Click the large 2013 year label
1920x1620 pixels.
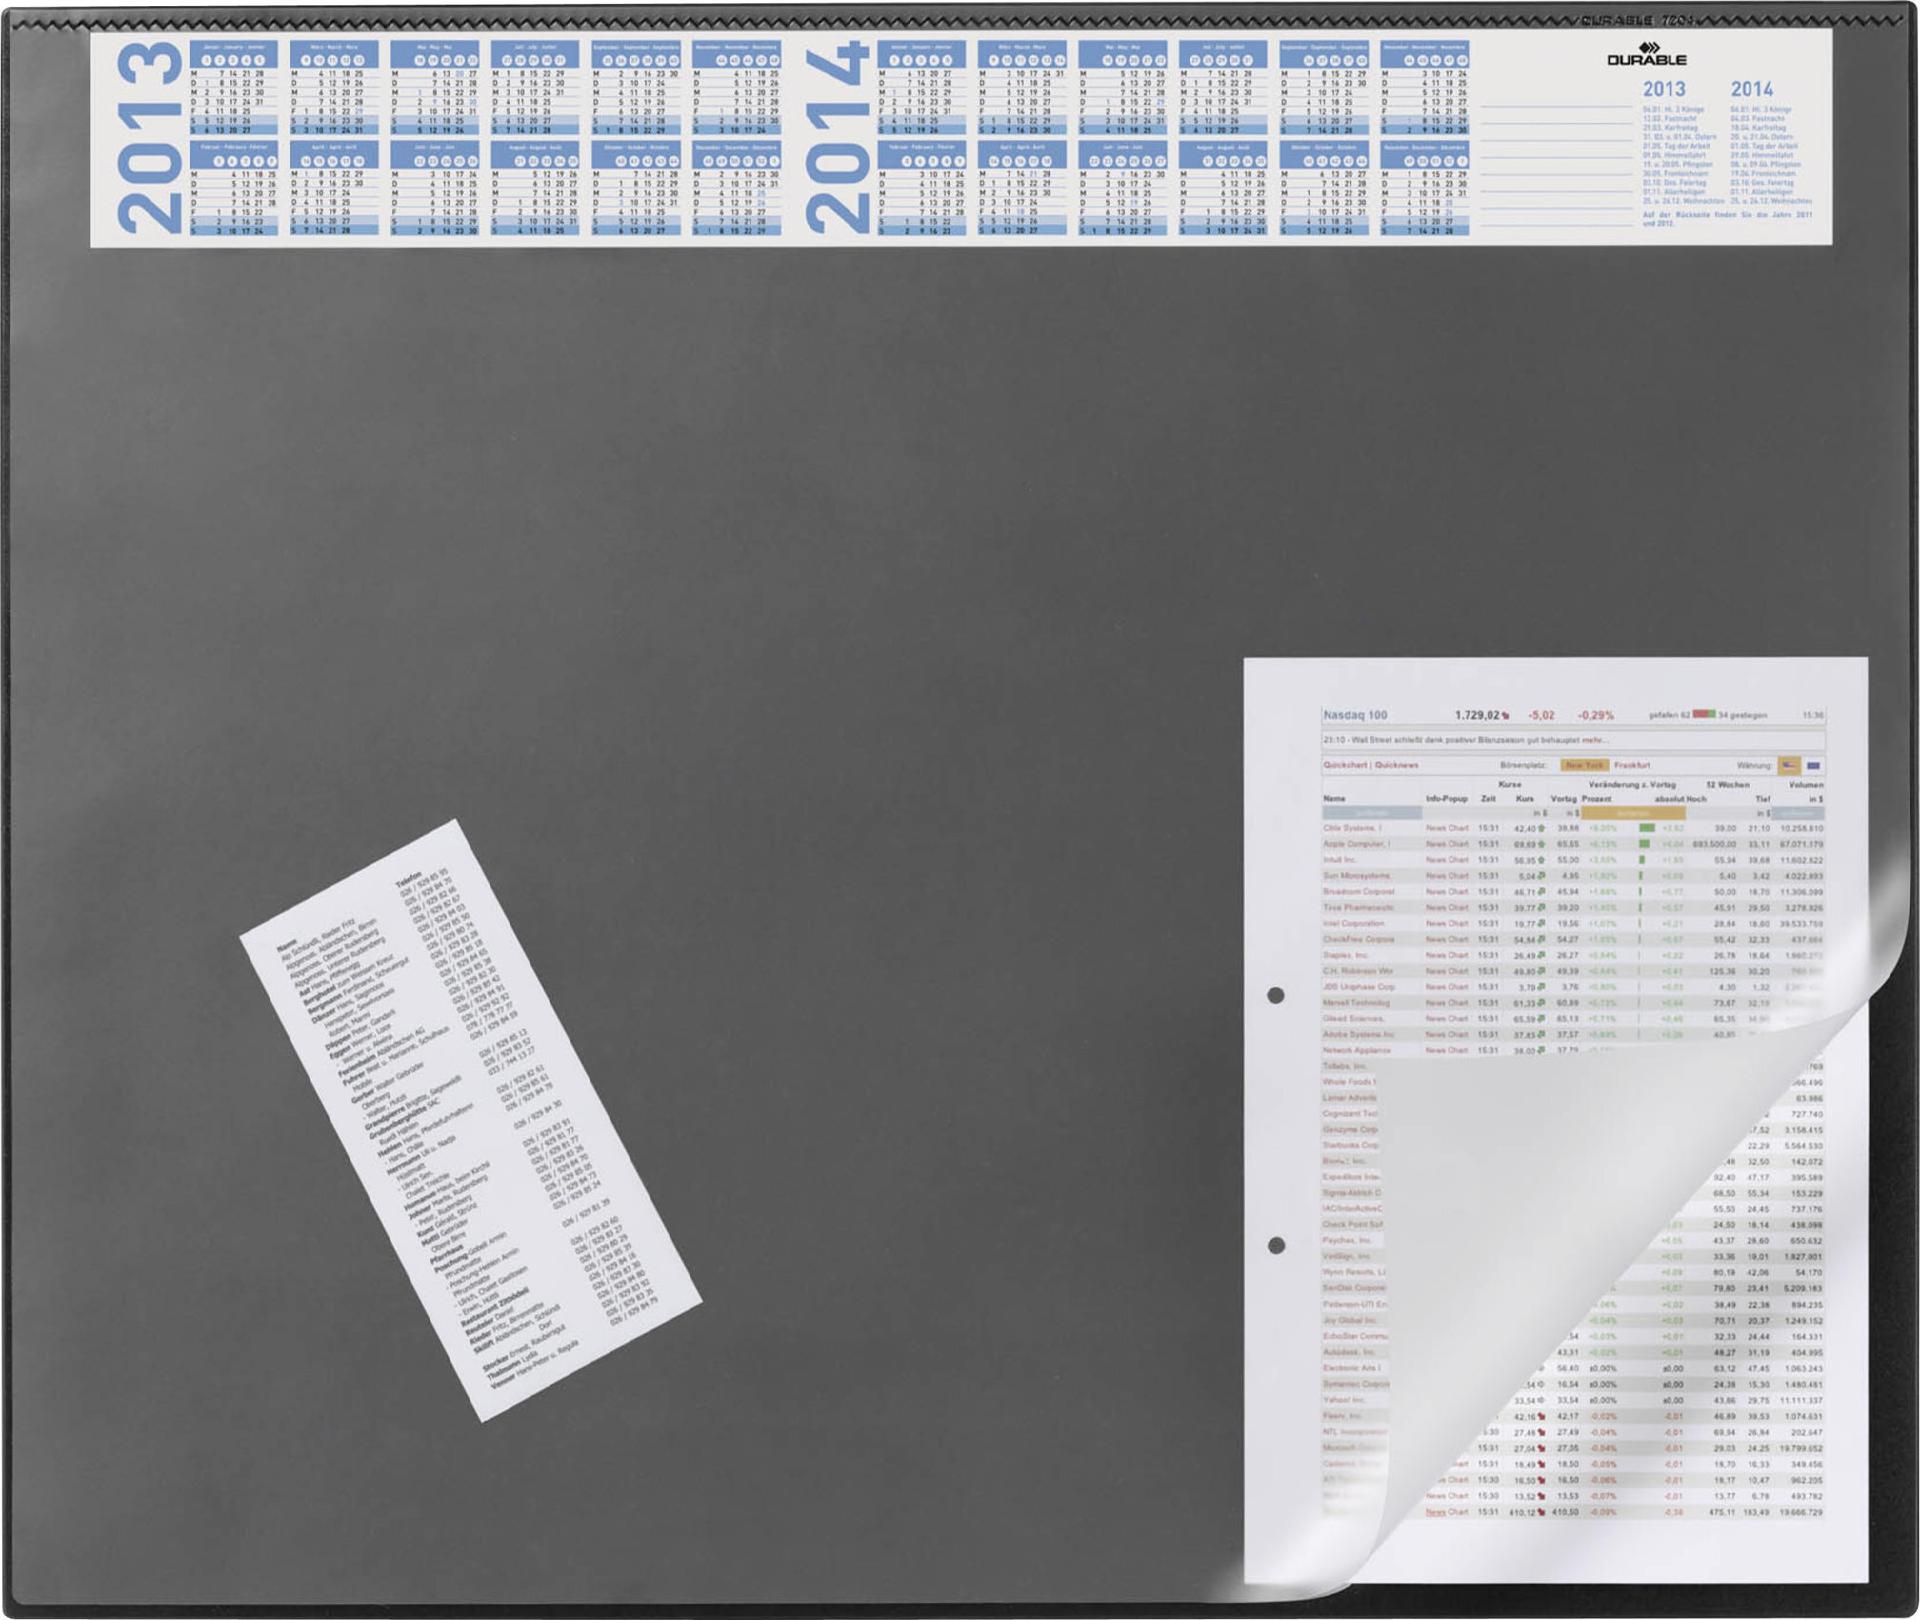click(x=150, y=137)
